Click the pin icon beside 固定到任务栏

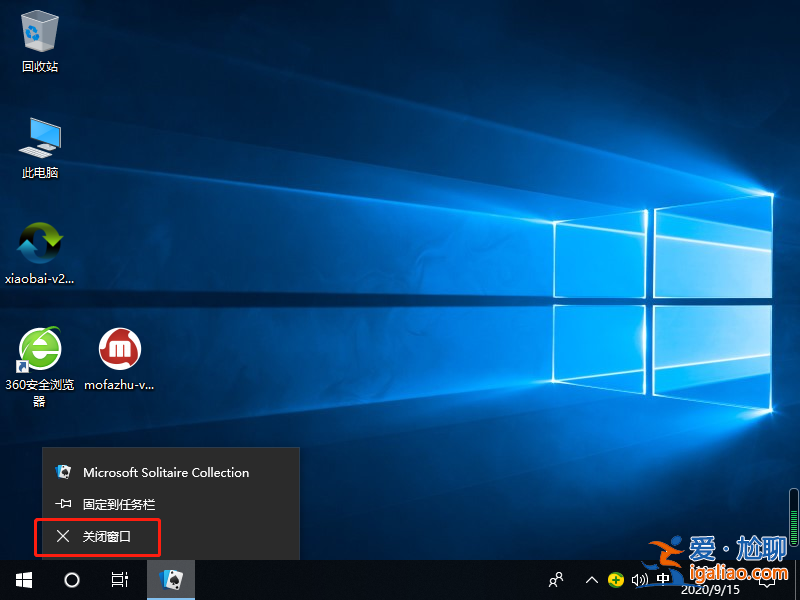(x=63, y=505)
